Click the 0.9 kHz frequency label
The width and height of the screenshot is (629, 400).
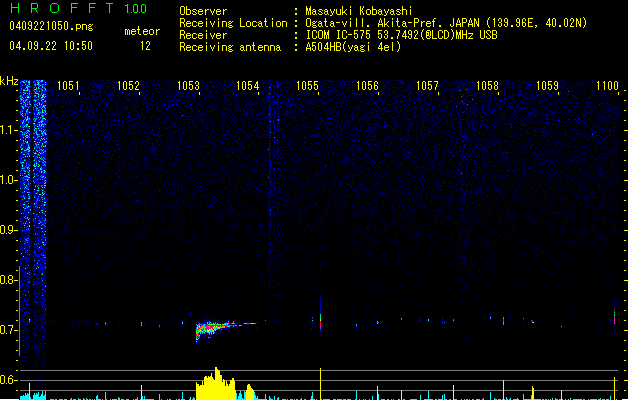[x=8, y=230]
